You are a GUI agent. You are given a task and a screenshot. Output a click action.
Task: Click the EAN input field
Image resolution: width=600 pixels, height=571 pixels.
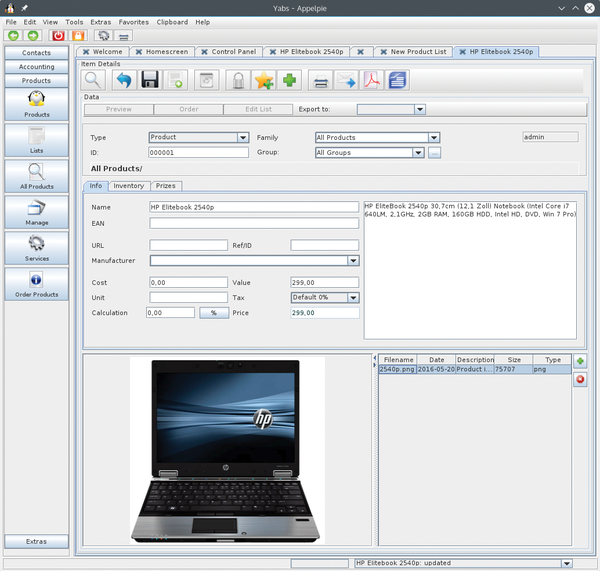[254, 223]
